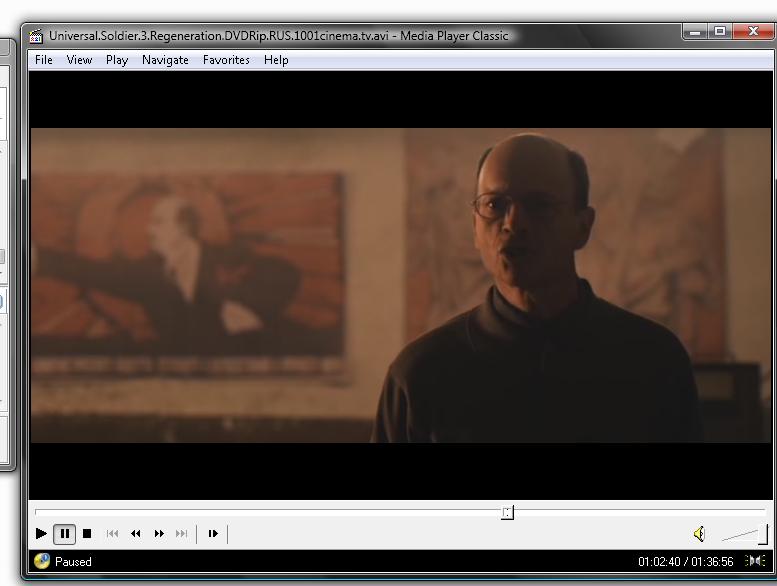Click the paused video frame
The image size is (777, 586).
click(x=400, y=285)
